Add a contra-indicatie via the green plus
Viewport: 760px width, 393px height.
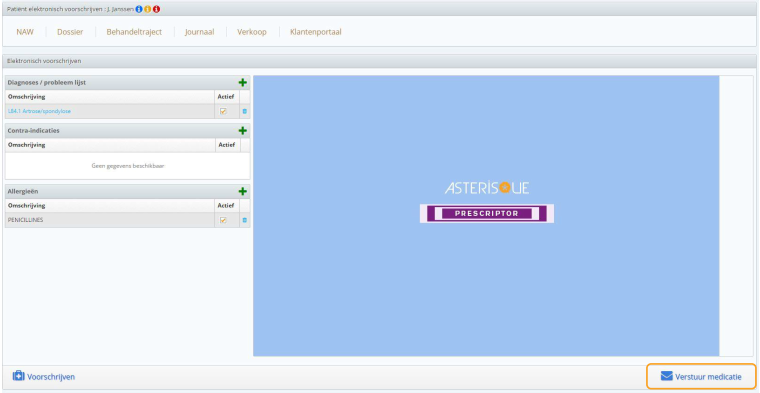243,131
